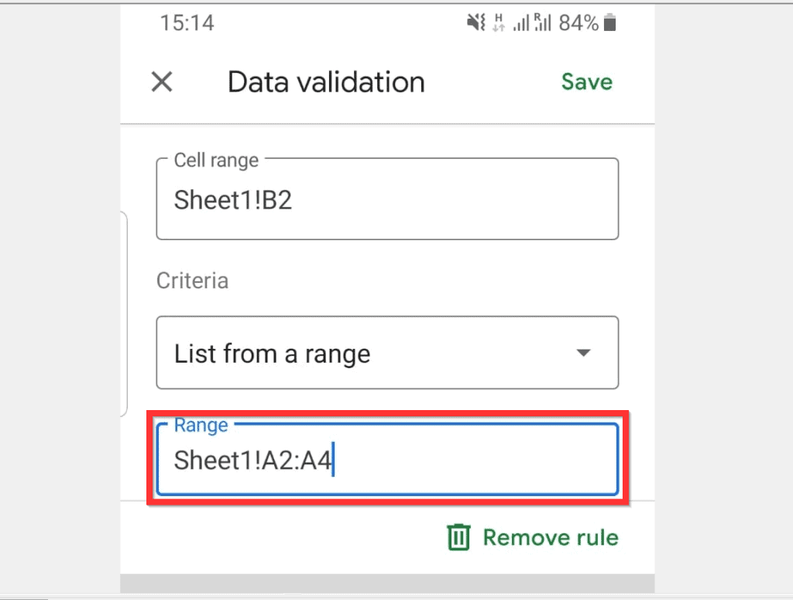Tap the first signal strength bars icon

click(521, 23)
